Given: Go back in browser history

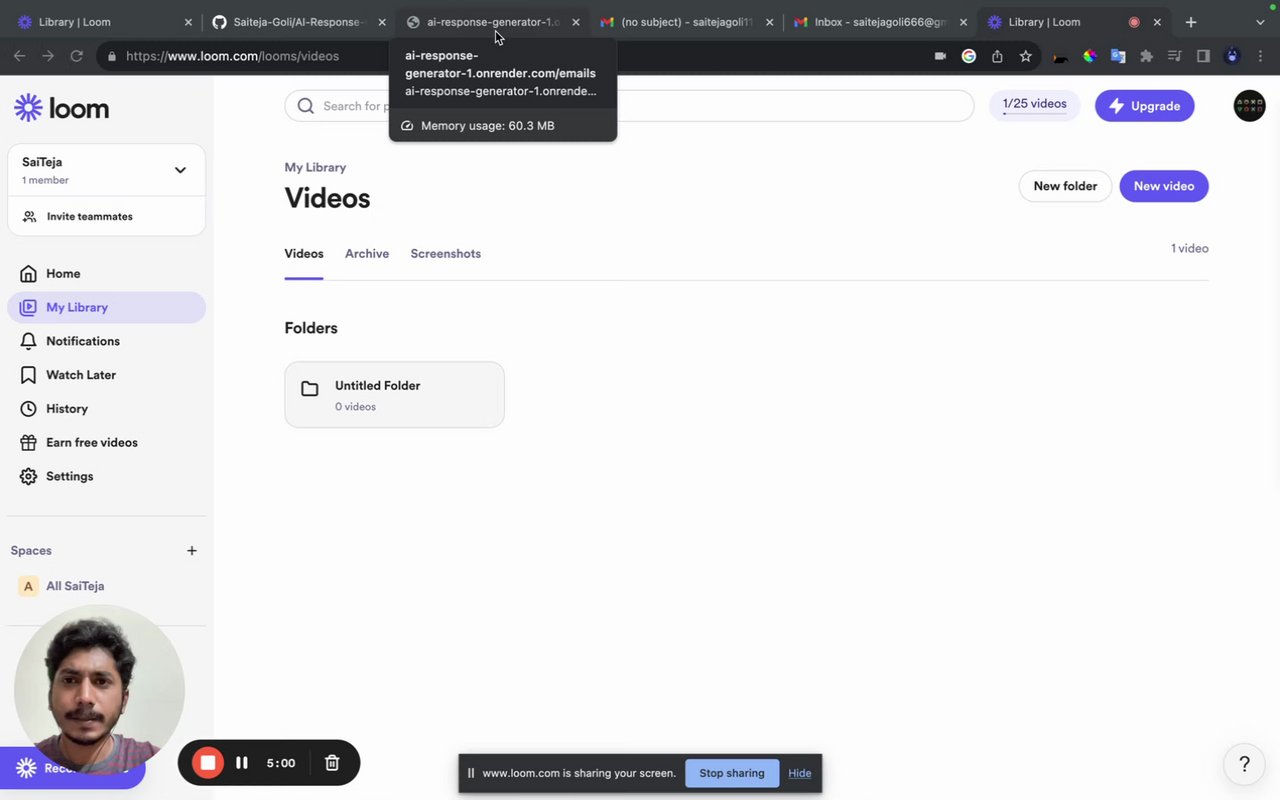Looking at the screenshot, I should [x=20, y=56].
